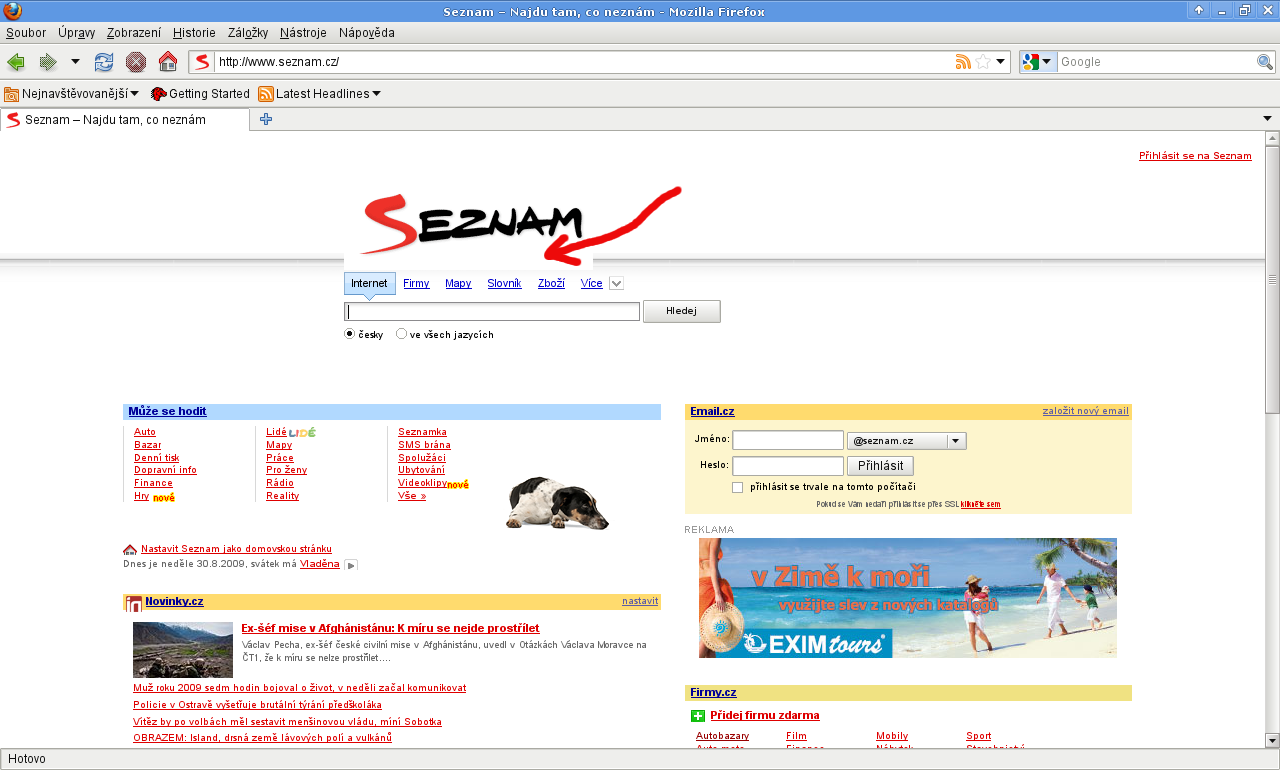Click the sleeping dog image
1280x770 pixels.
click(558, 503)
